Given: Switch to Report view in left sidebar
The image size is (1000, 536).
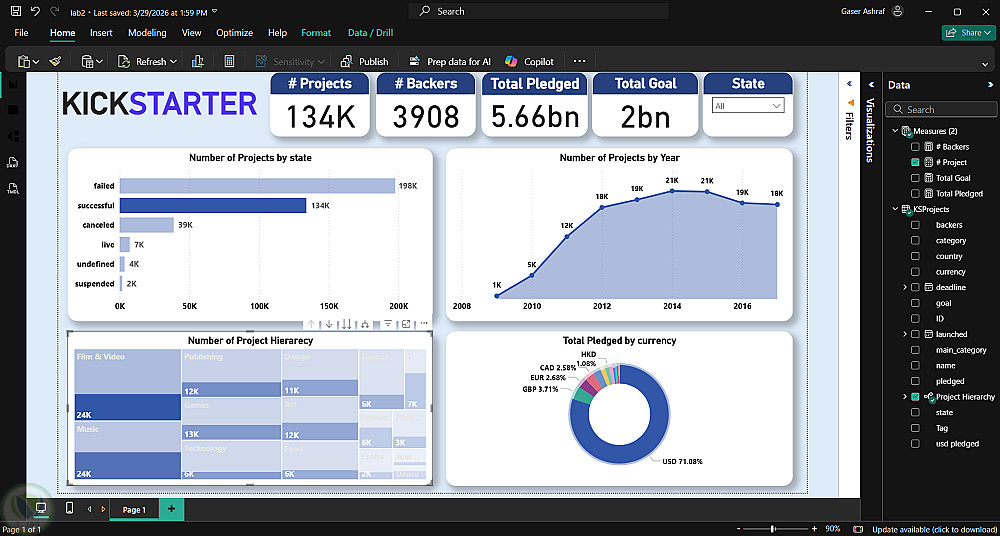Looking at the screenshot, I should tap(13, 84).
